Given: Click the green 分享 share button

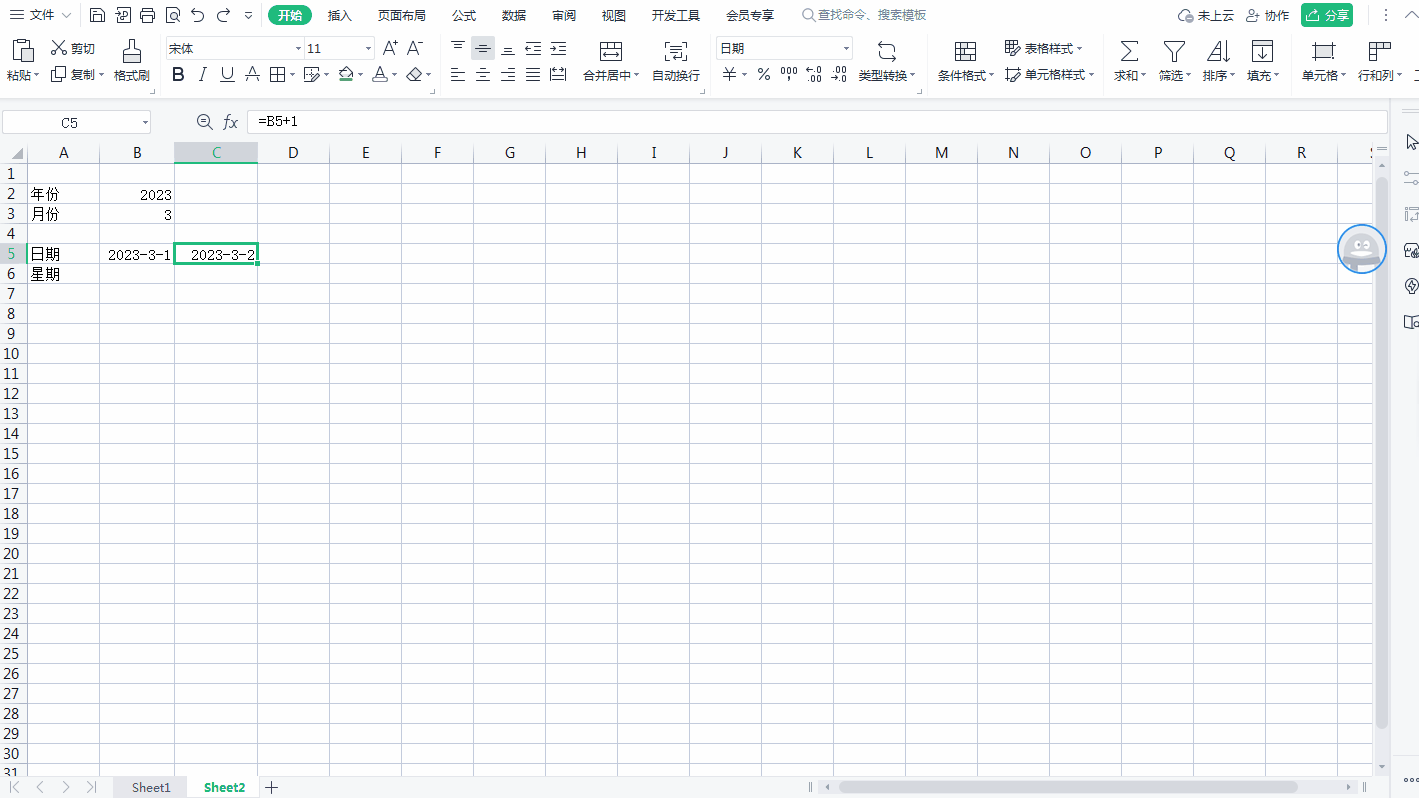Looking at the screenshot, I should coord(1327,15).
